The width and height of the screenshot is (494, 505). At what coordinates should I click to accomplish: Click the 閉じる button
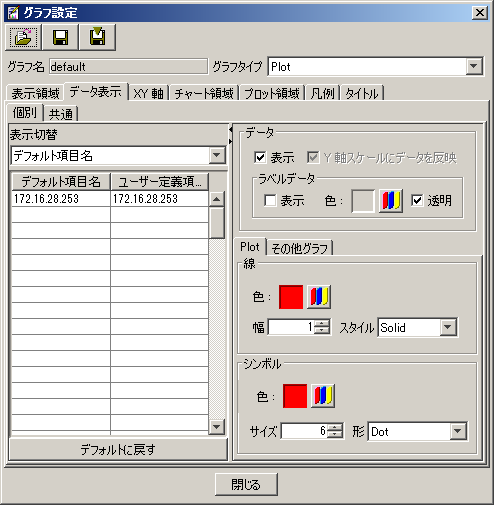pos(246,484)
